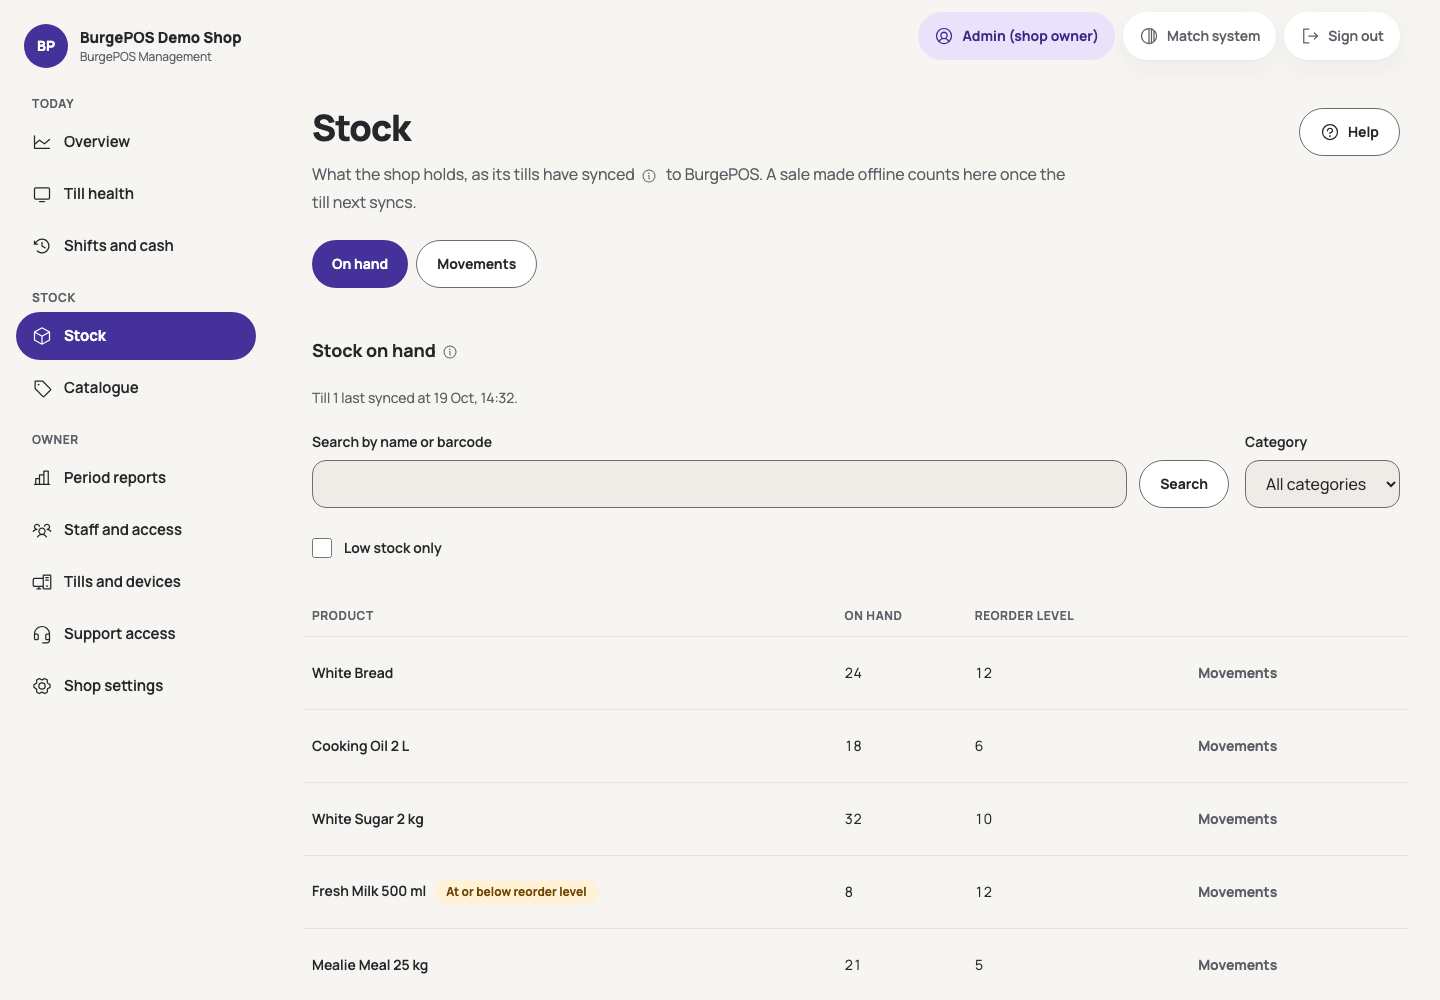Open Catalogue in the sidebar
Image resolution: width=1440 pixels, height=1000 pixels.
pyautogui.click(x=136, y=388)
